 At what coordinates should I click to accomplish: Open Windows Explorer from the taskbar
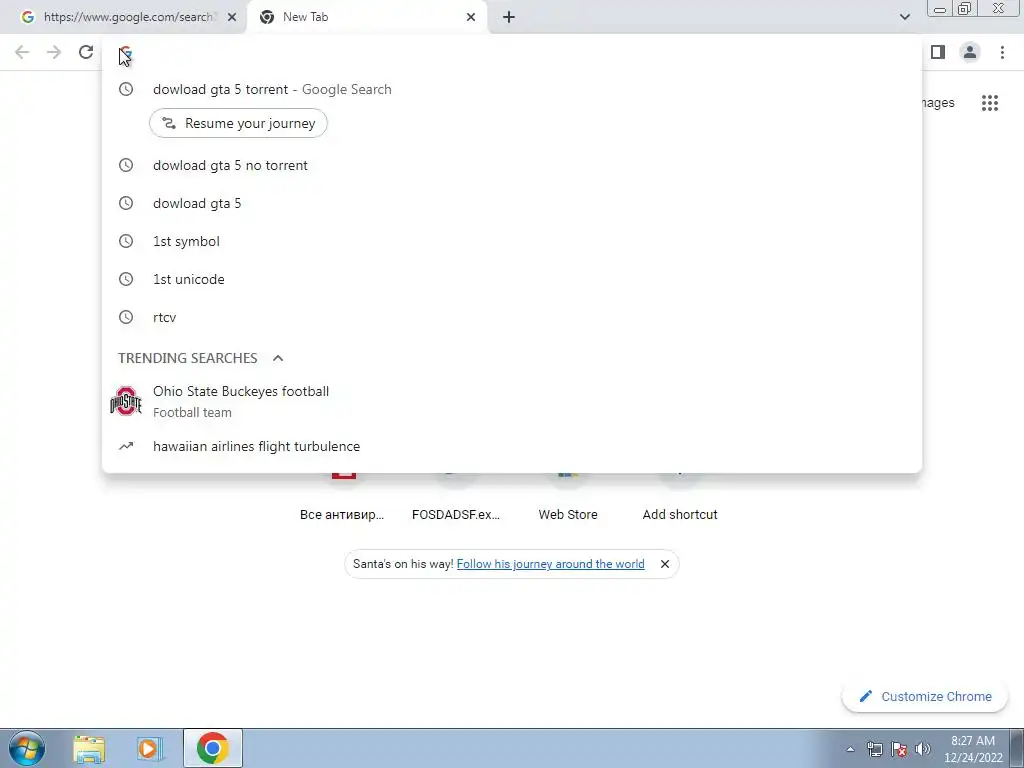click(89, 748)
